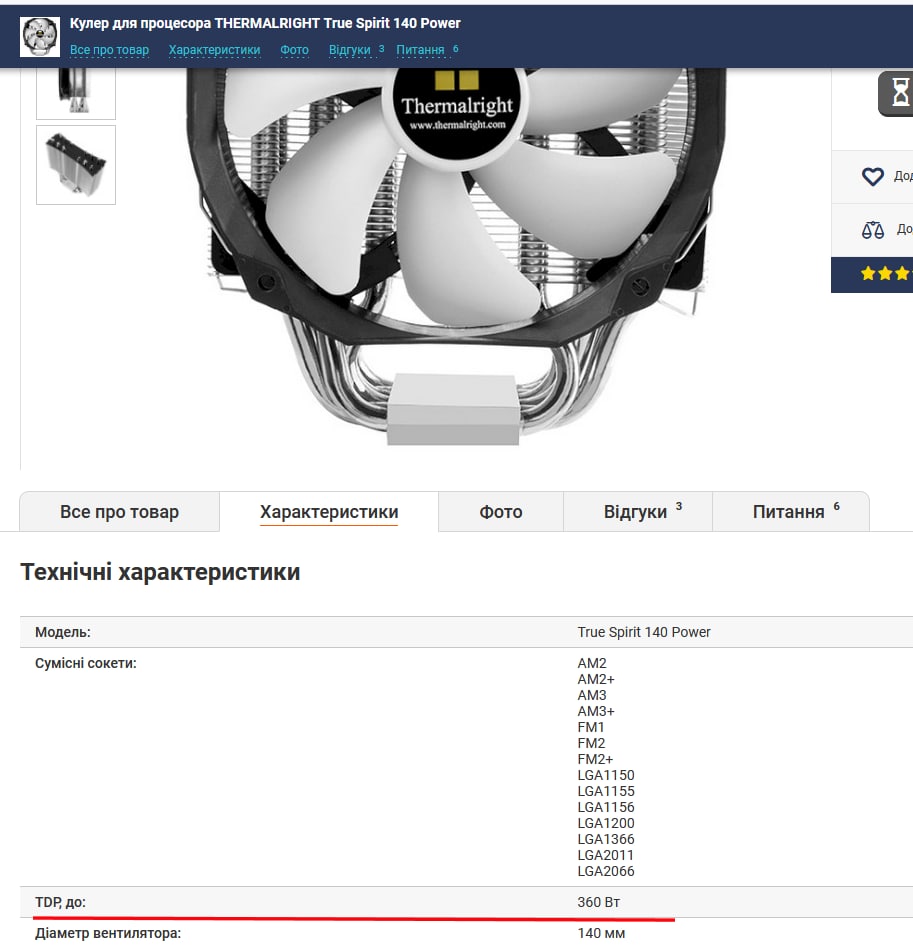Click the 'FM2+' socket entry

tap(595, 759)
